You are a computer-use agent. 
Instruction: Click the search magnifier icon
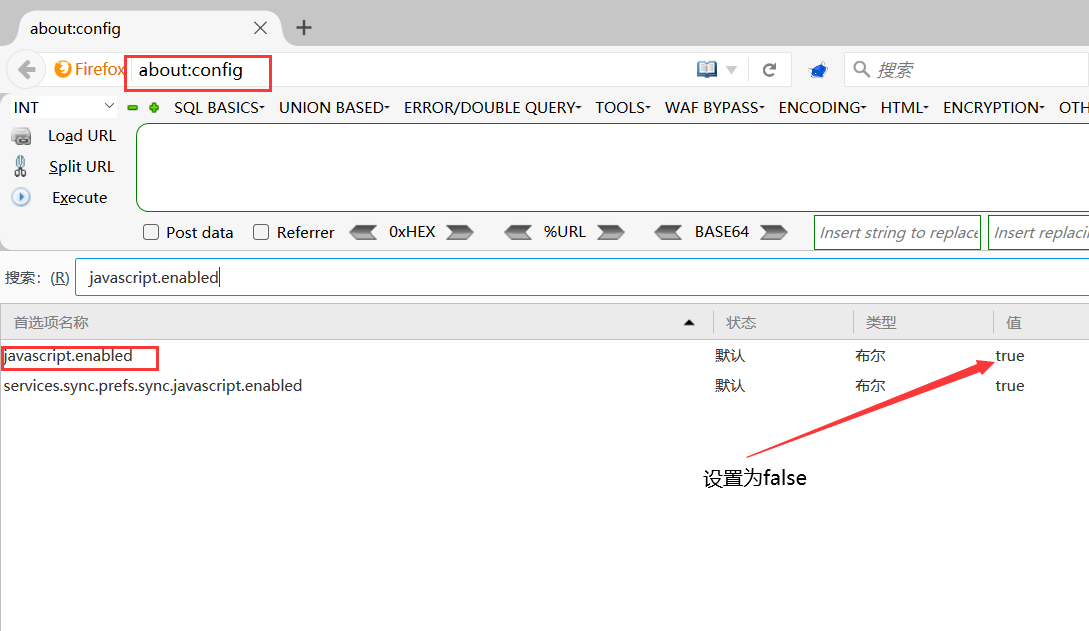click(x=861, y=69)
